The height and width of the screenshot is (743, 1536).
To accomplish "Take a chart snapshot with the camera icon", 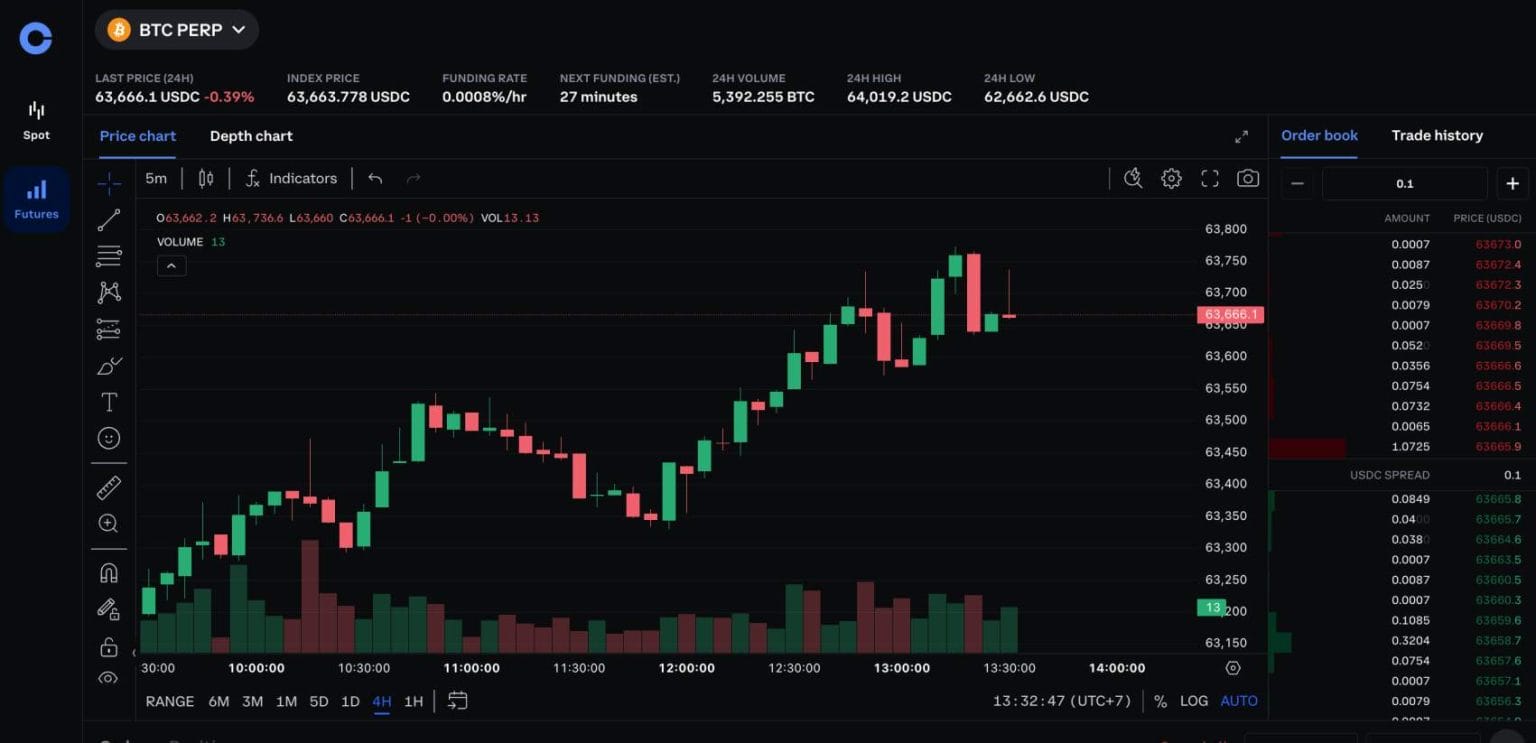I will pos(1247,177).
